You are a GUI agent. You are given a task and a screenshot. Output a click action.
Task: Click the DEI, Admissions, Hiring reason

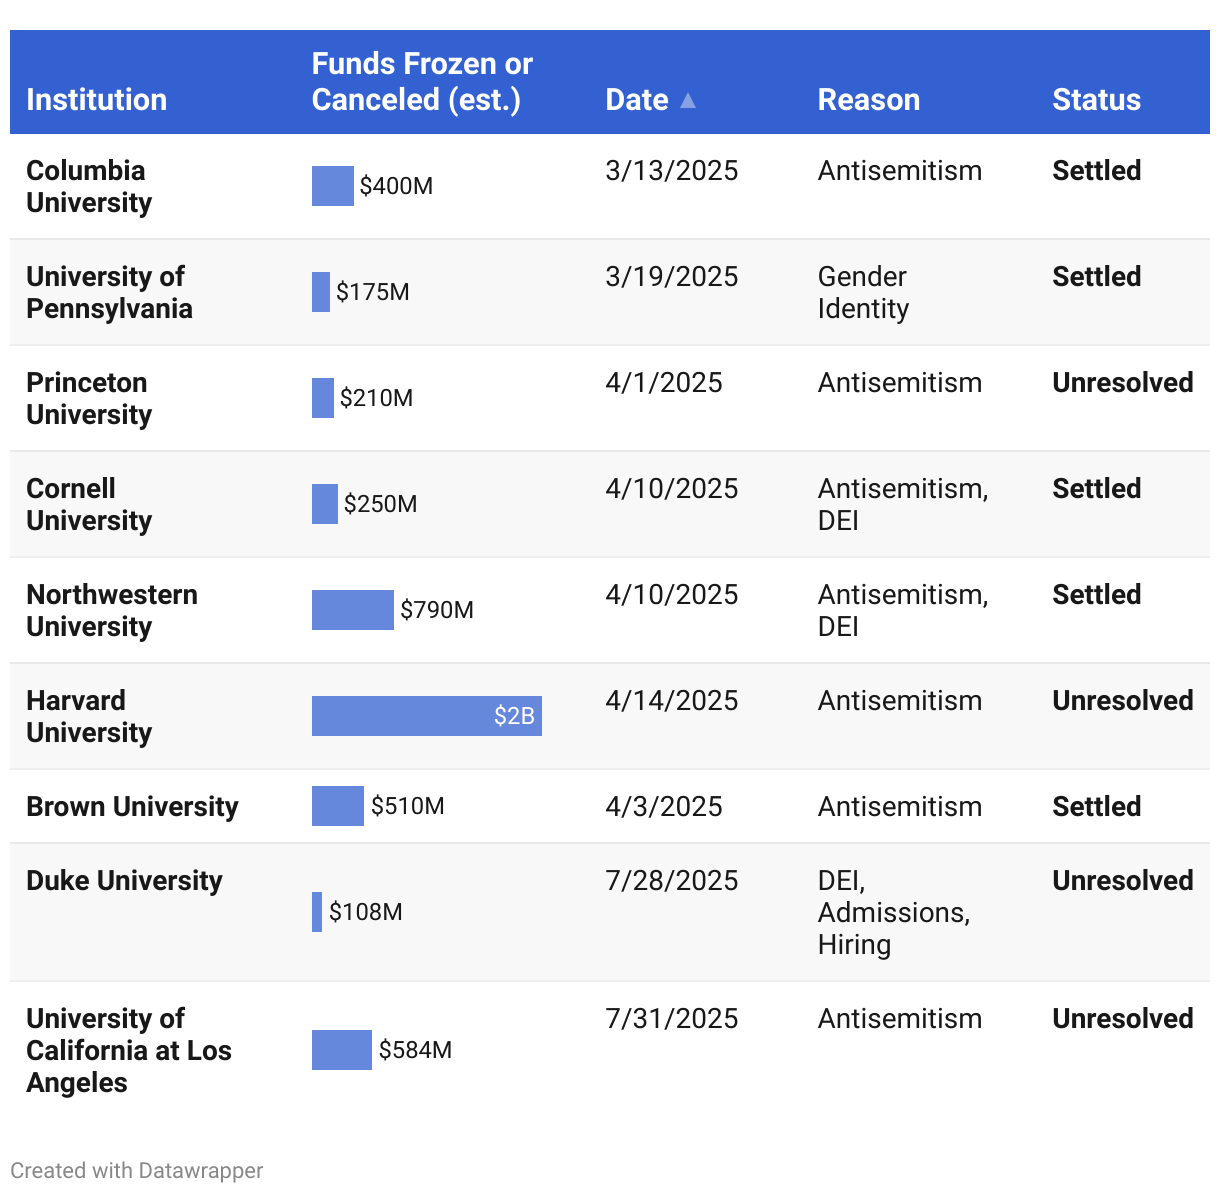[x=893, y=912]
